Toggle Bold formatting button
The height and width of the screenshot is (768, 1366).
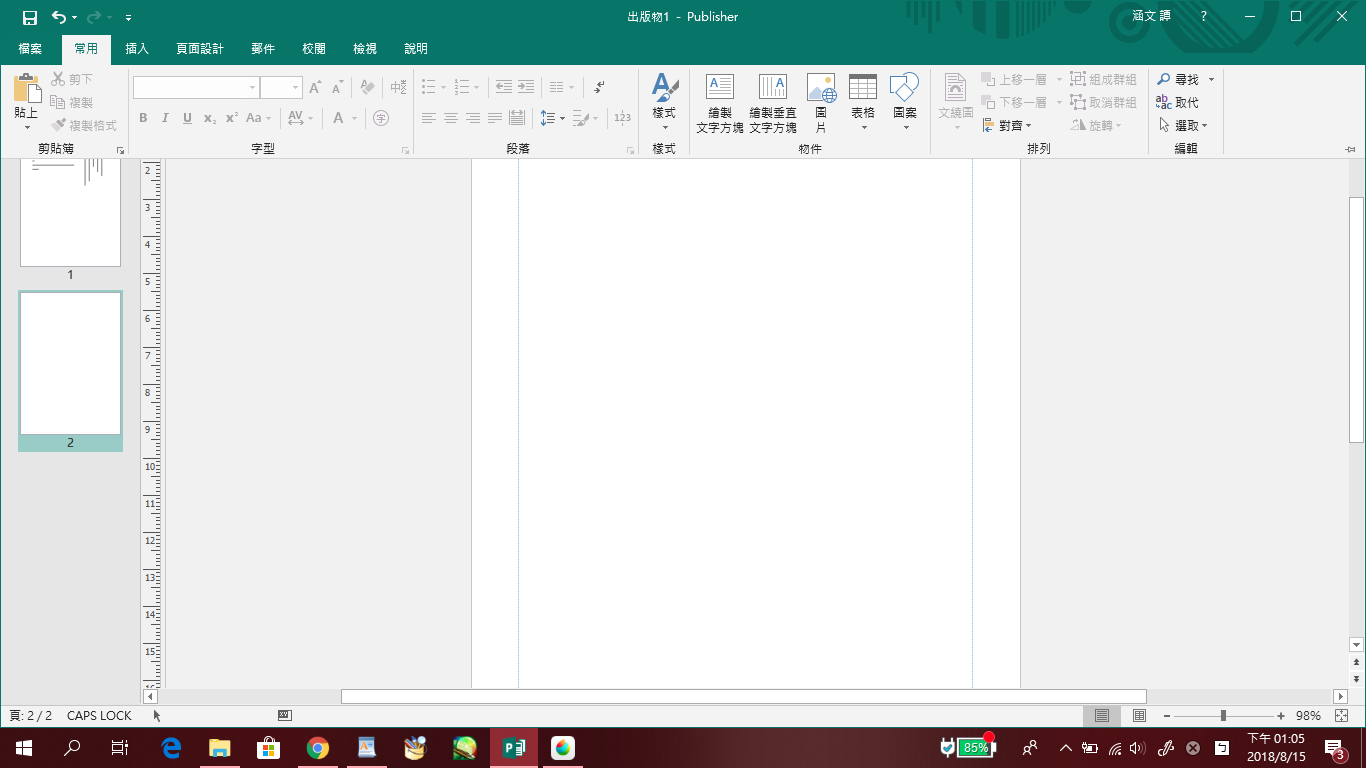click(x=143, y=118)
